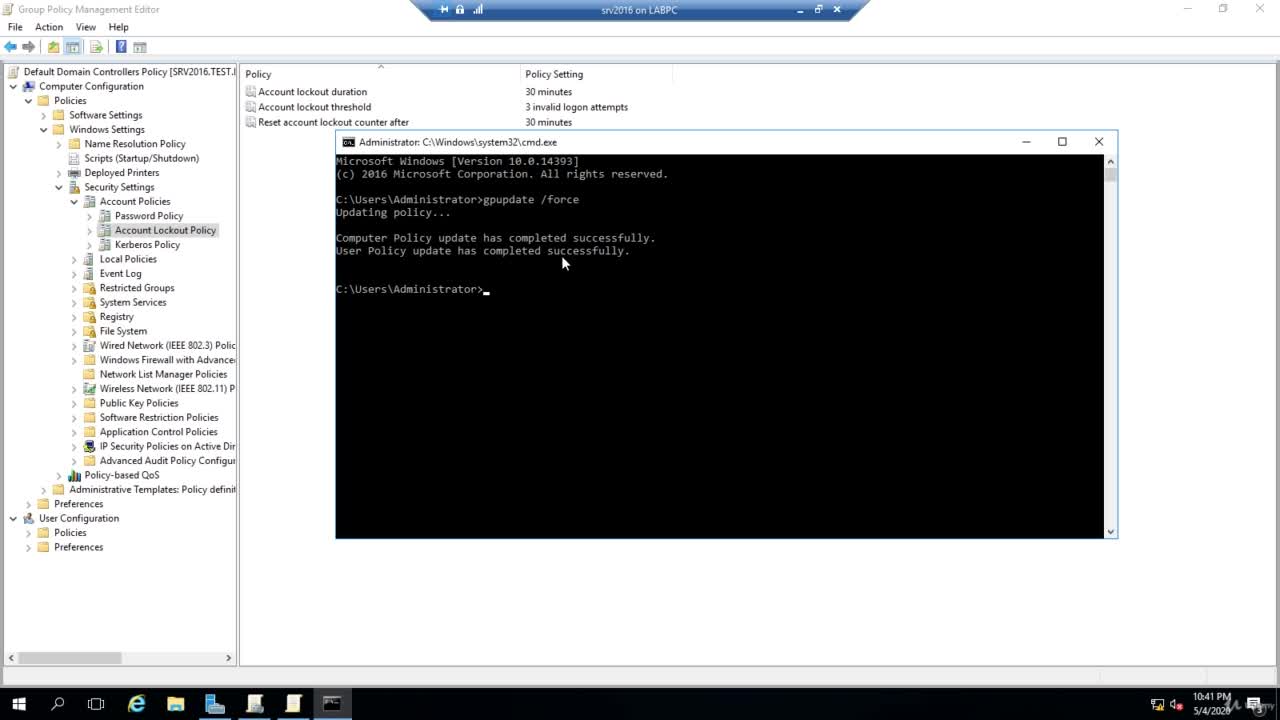Image resolution: width=1280 pixels, height=720 pixels.
Task: Expand the Software Settings node
Action: 43,115
